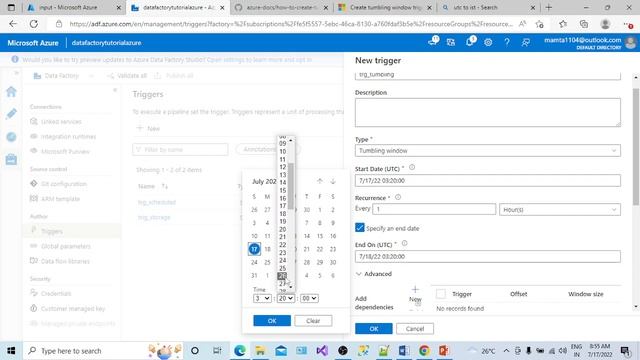Select July 17 in calendar
Image resolution: width=640 pixels, height=360 pixels.
254,249
